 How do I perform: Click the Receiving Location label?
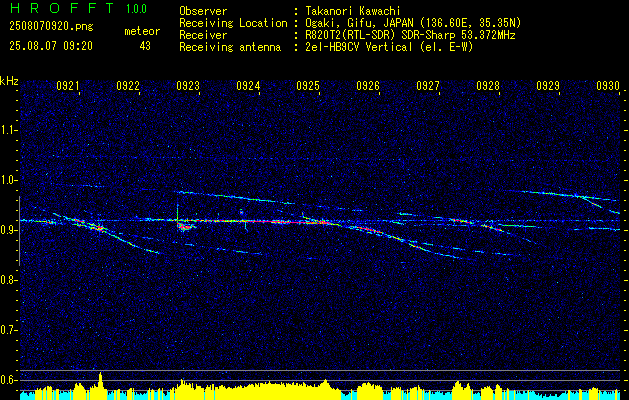point(233,24)
